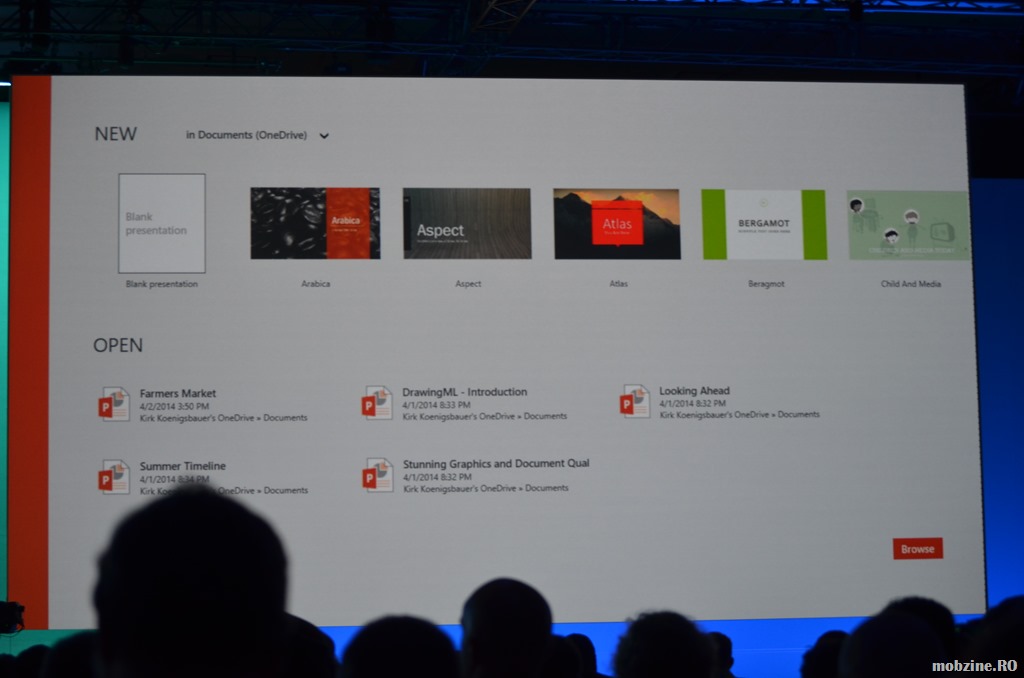Expand the 'in Documents (OneDrive)' location dropdown
Screen dimensions: 1024x678
(323, 136)
